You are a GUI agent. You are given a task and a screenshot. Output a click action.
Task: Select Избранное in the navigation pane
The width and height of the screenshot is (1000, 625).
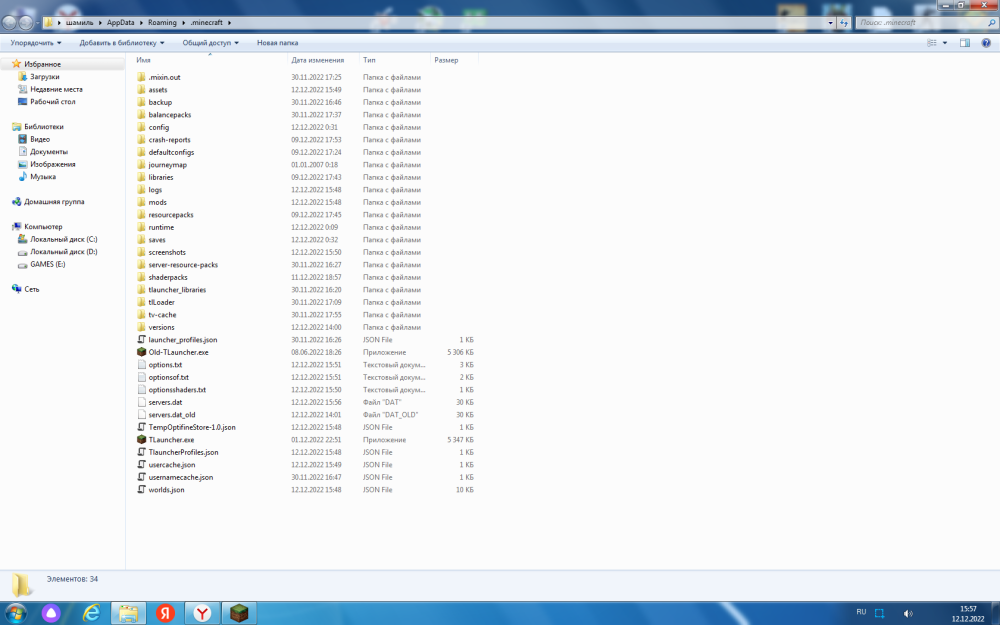pos(42,64)
